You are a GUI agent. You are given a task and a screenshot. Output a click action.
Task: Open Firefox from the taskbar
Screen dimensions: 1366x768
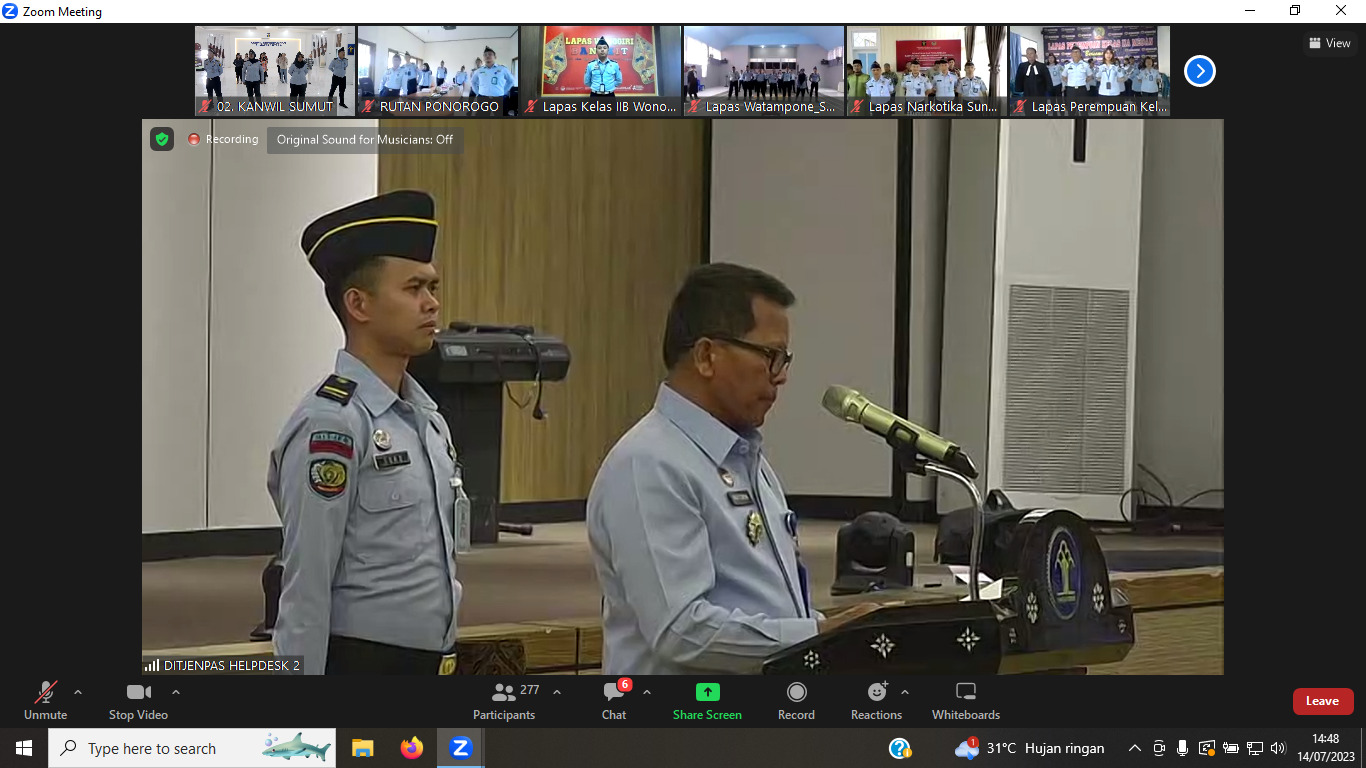(x=411, y=748)
